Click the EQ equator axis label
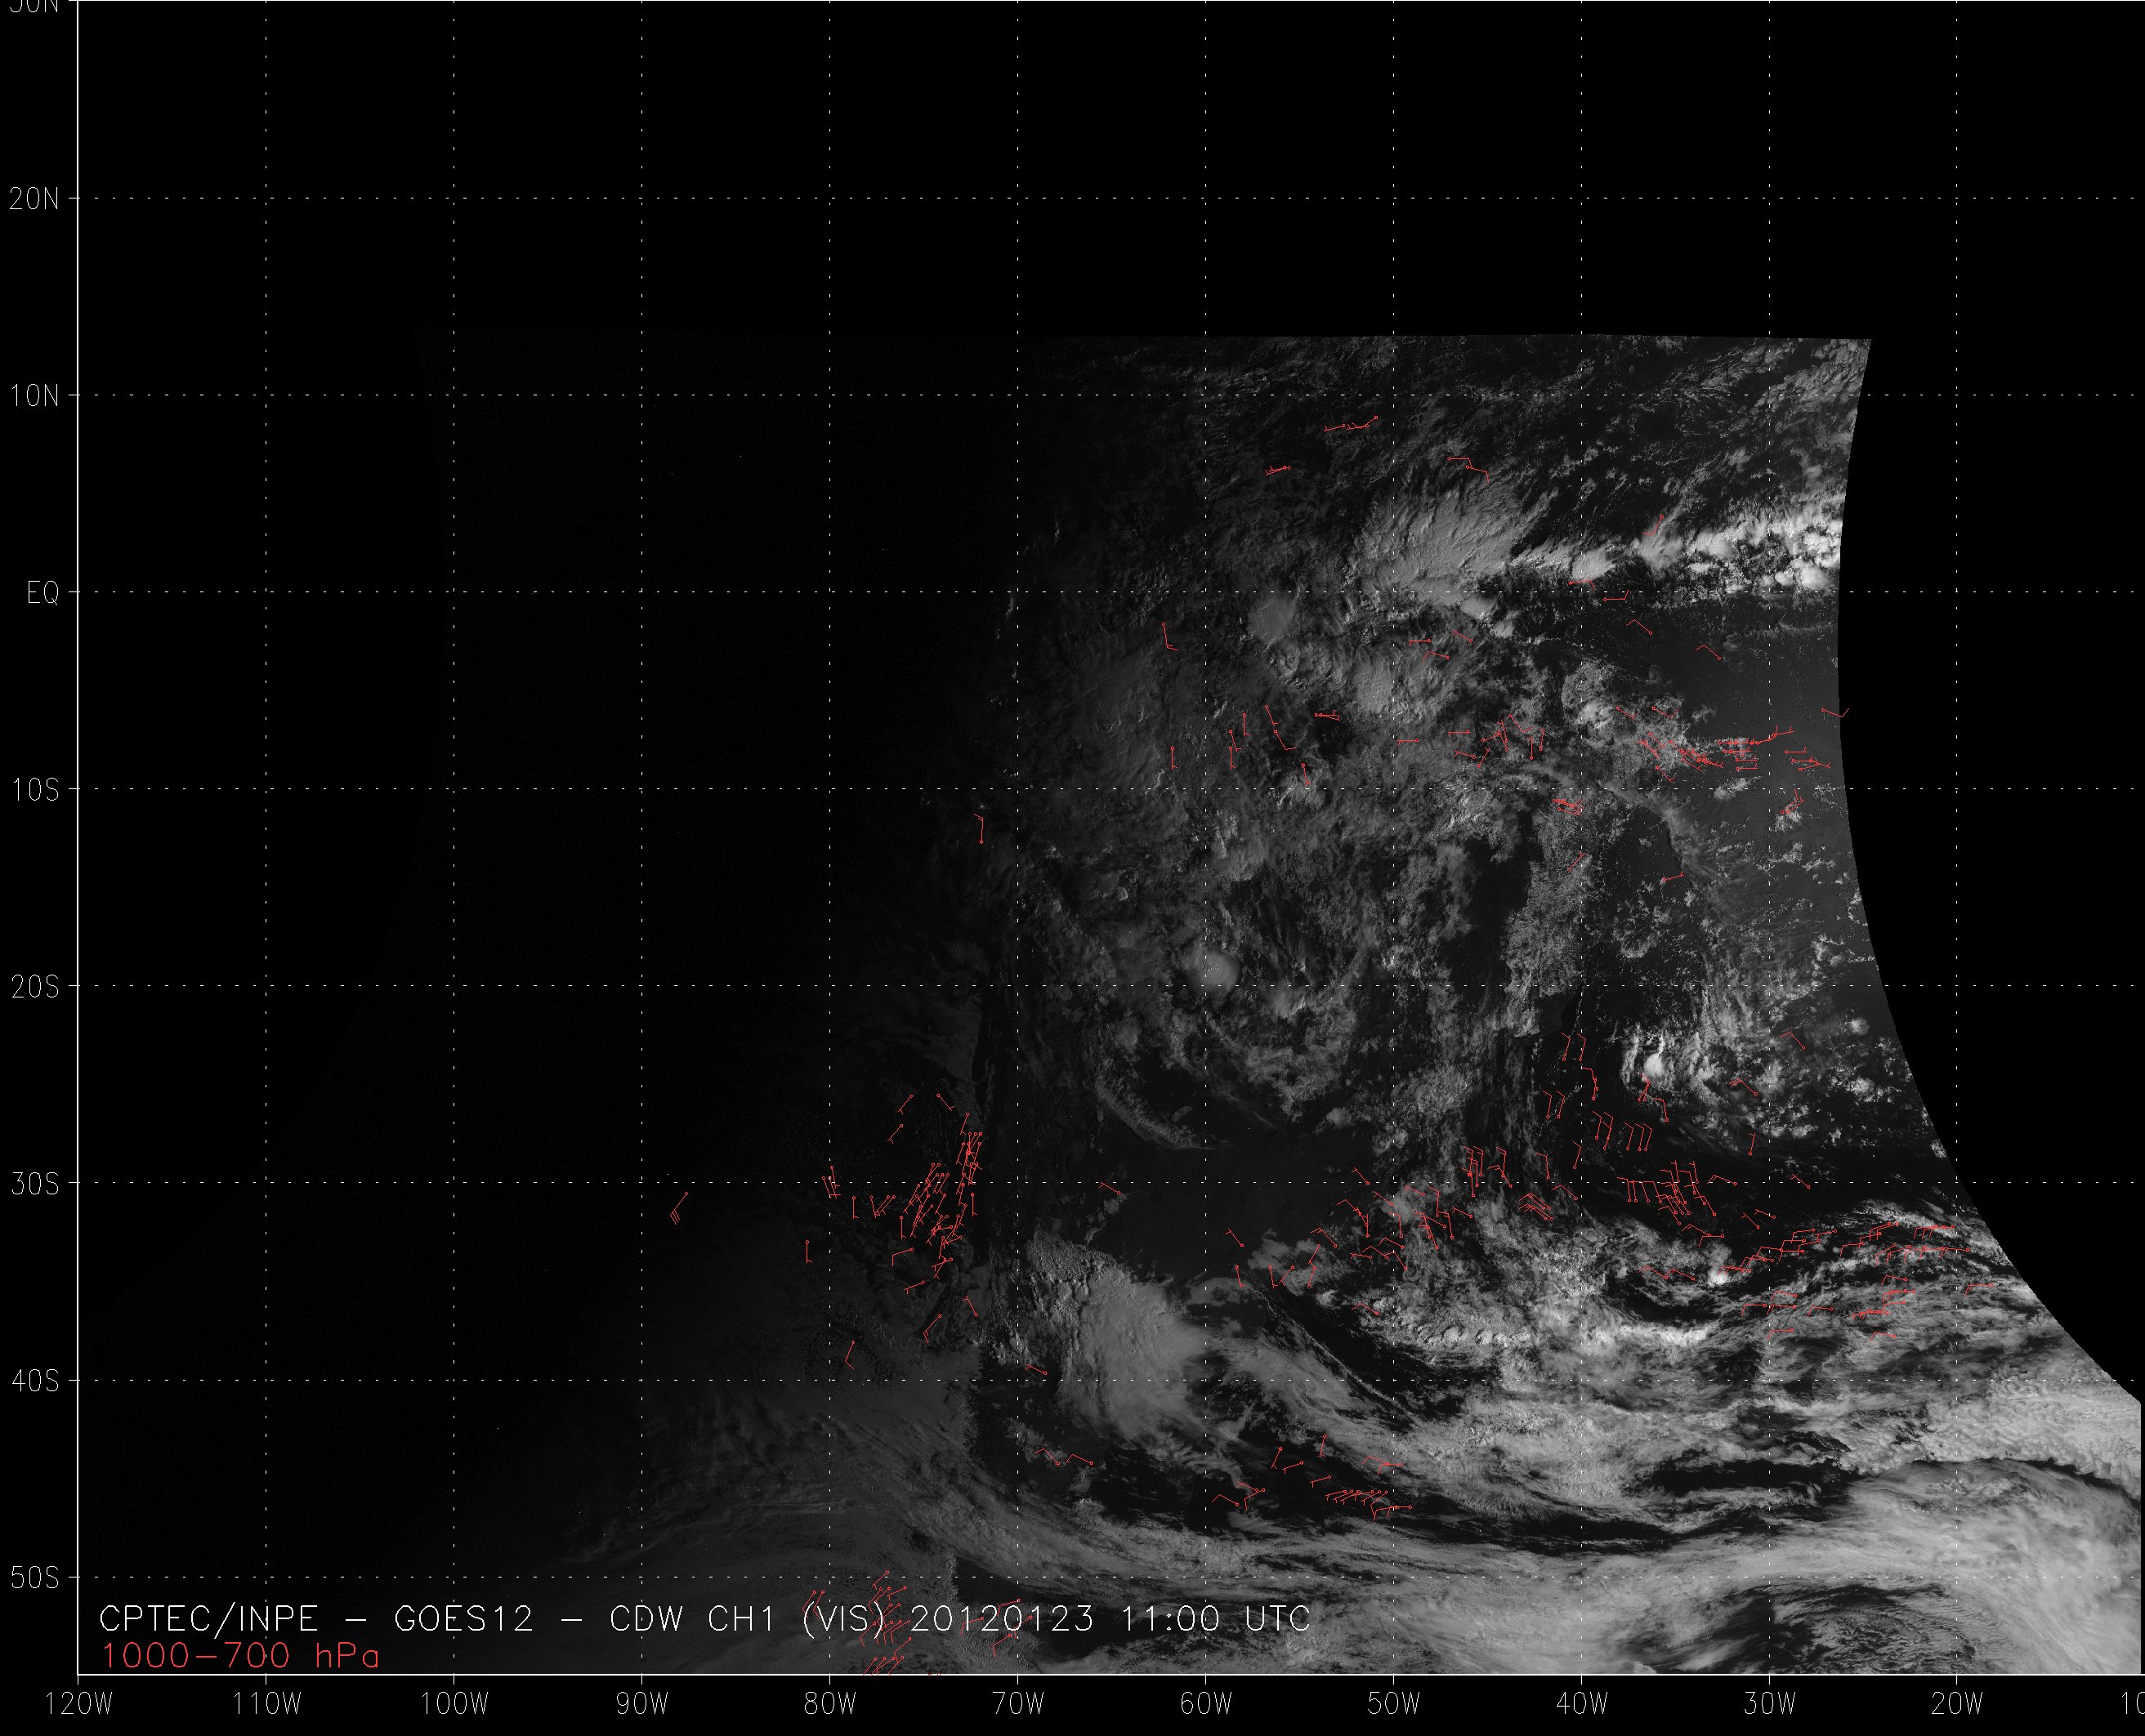The image size is (2145, 1736). tap(43, 594)
